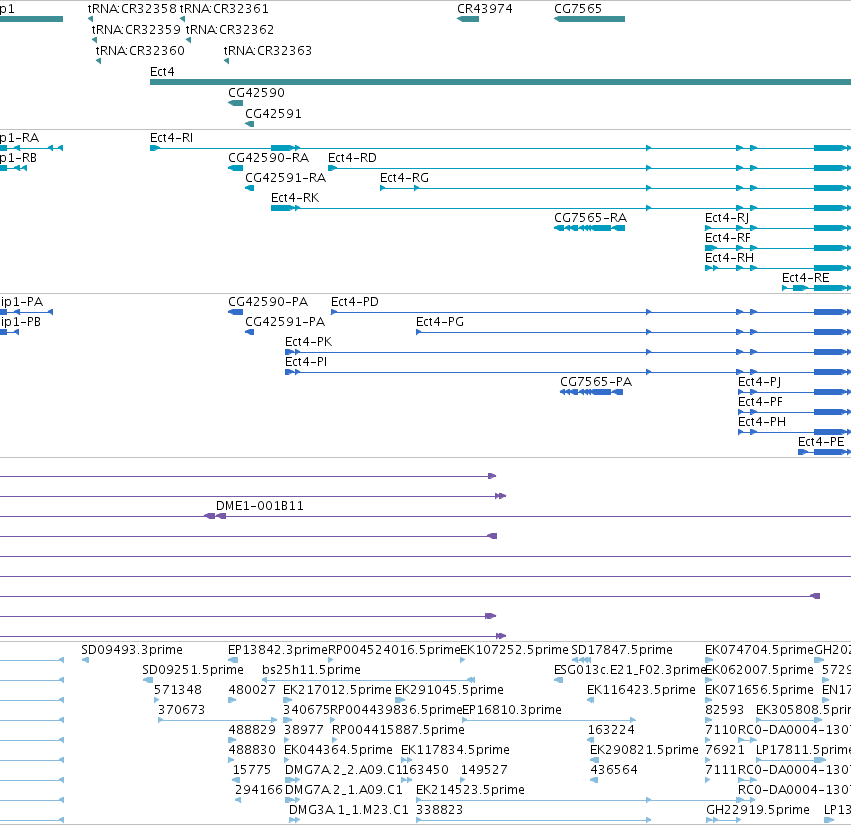Viewport: 851px width, 825px height.
Task: Click the EP13842.3prime EST label
Action: point(278,650)
